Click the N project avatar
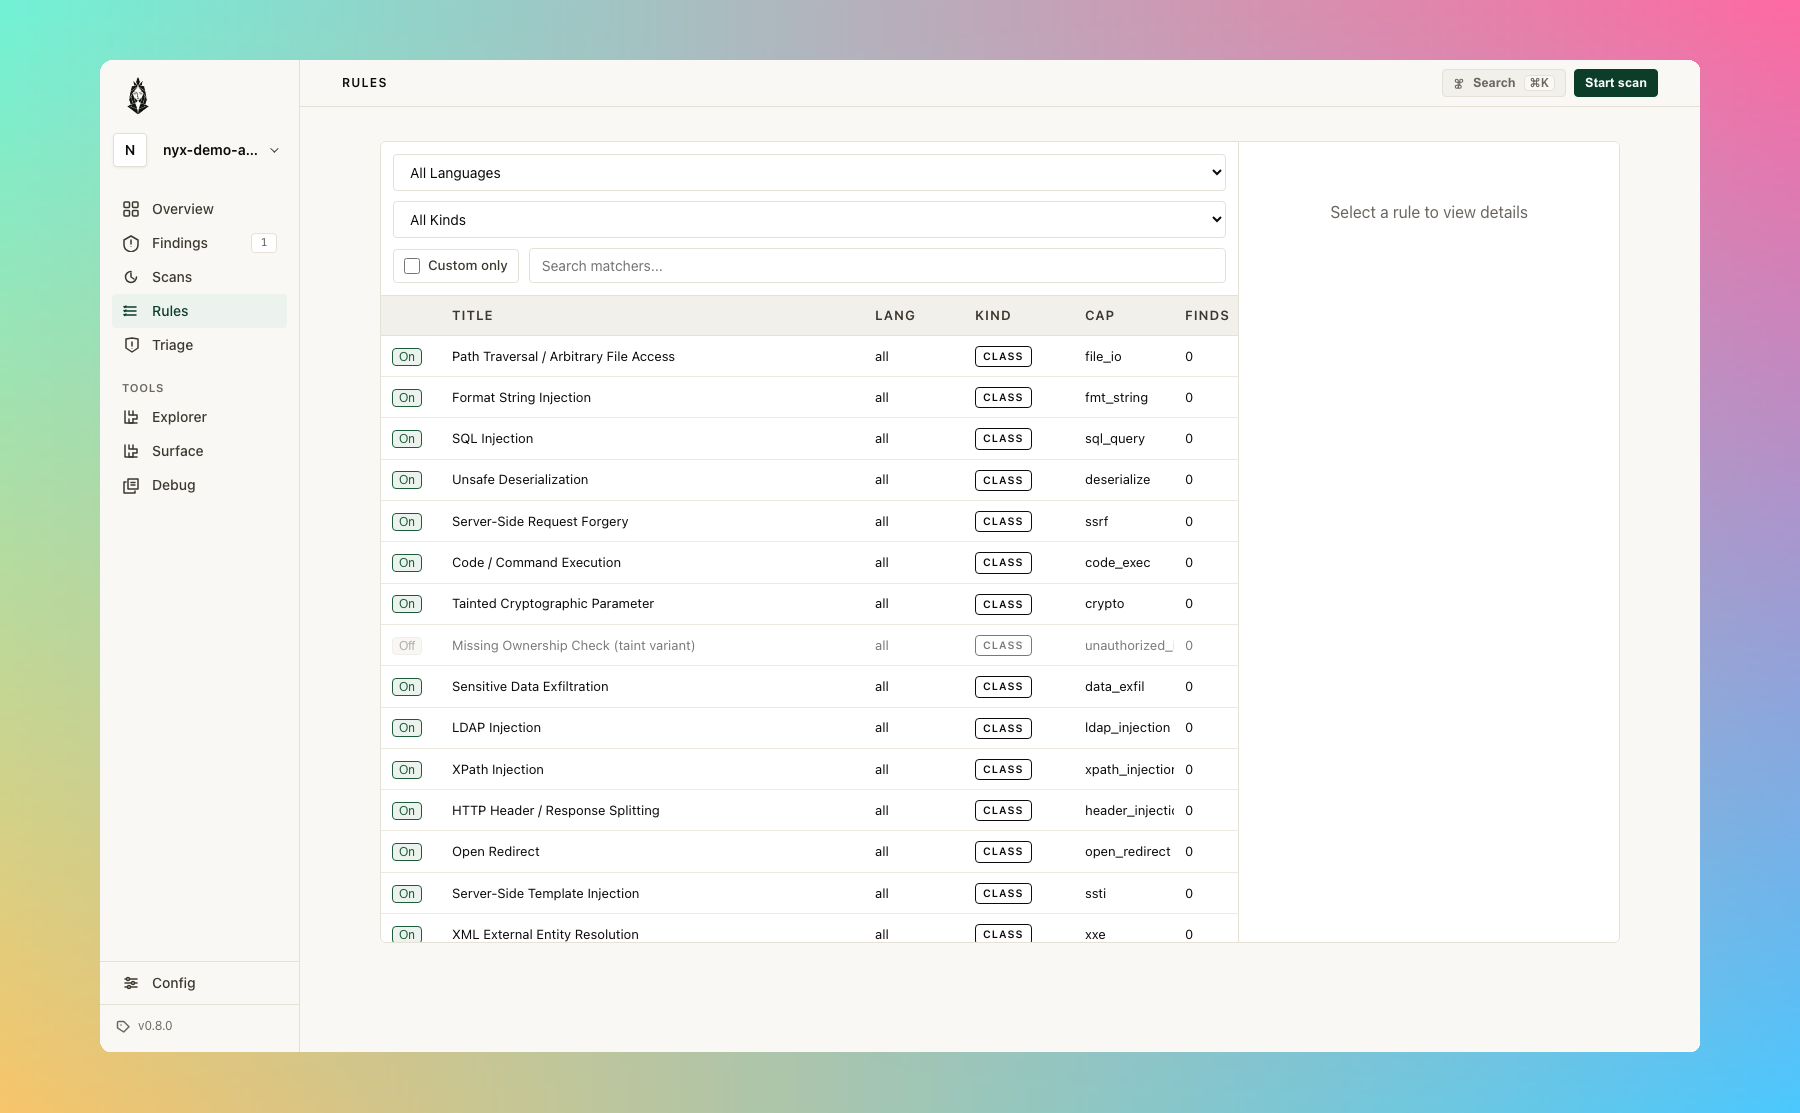Screen dimensions: 1800x1113 pos(130,150)
